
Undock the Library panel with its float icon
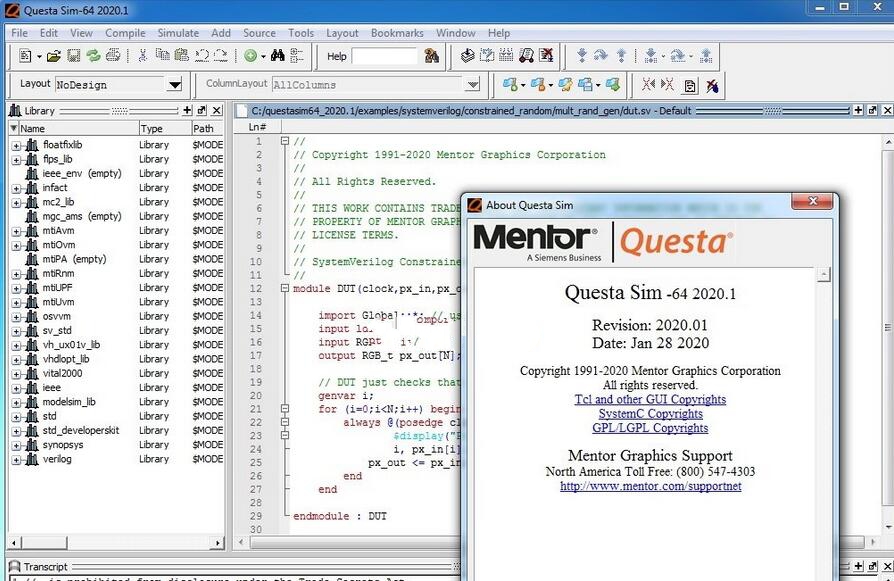coord(202,110)
